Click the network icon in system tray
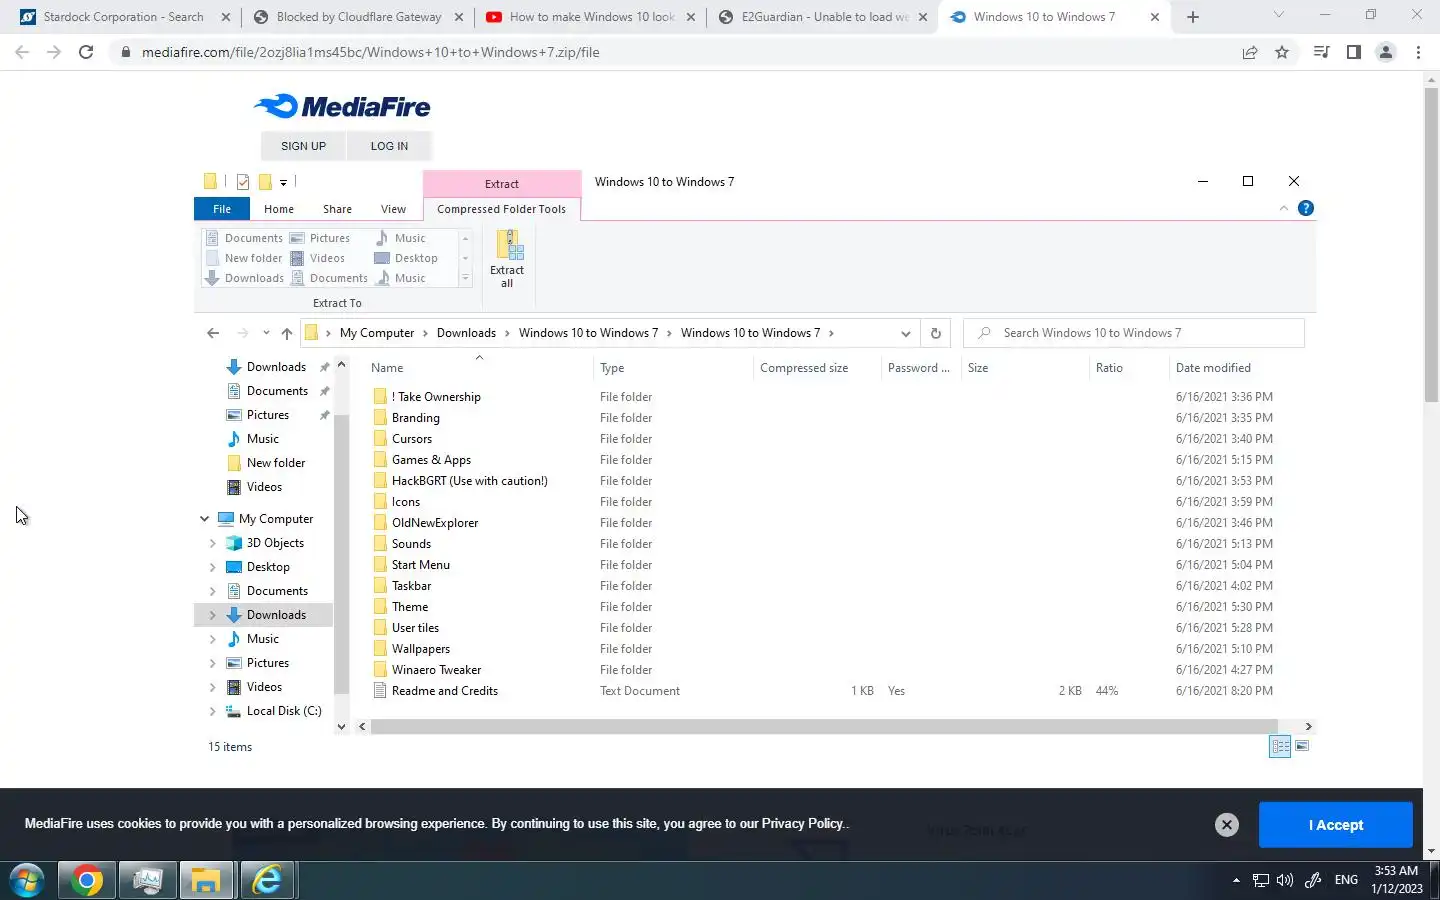The width and height of the screenshot is (1440, 900). [x=1260, y=880]
